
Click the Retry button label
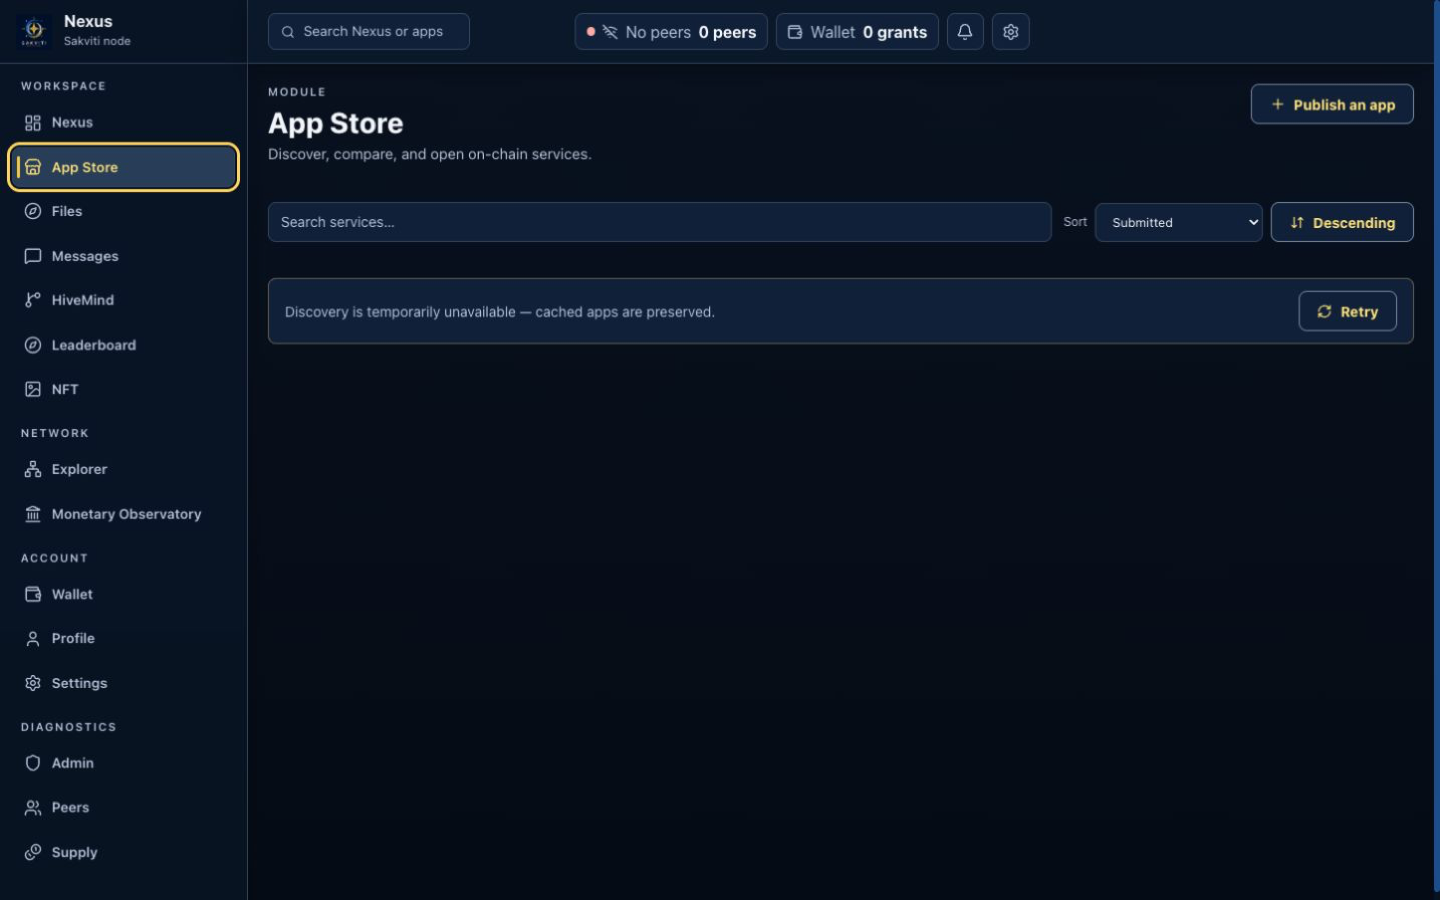pyautogui.click(x=1359, y=312)
